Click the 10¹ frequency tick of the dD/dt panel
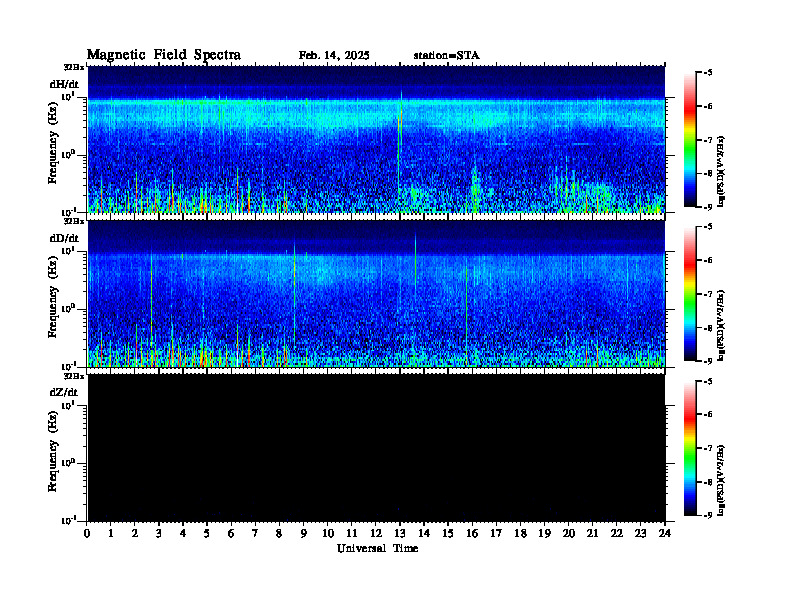This screenshot has height=612, width=792. pyautogui.click(x=69, y=251)
